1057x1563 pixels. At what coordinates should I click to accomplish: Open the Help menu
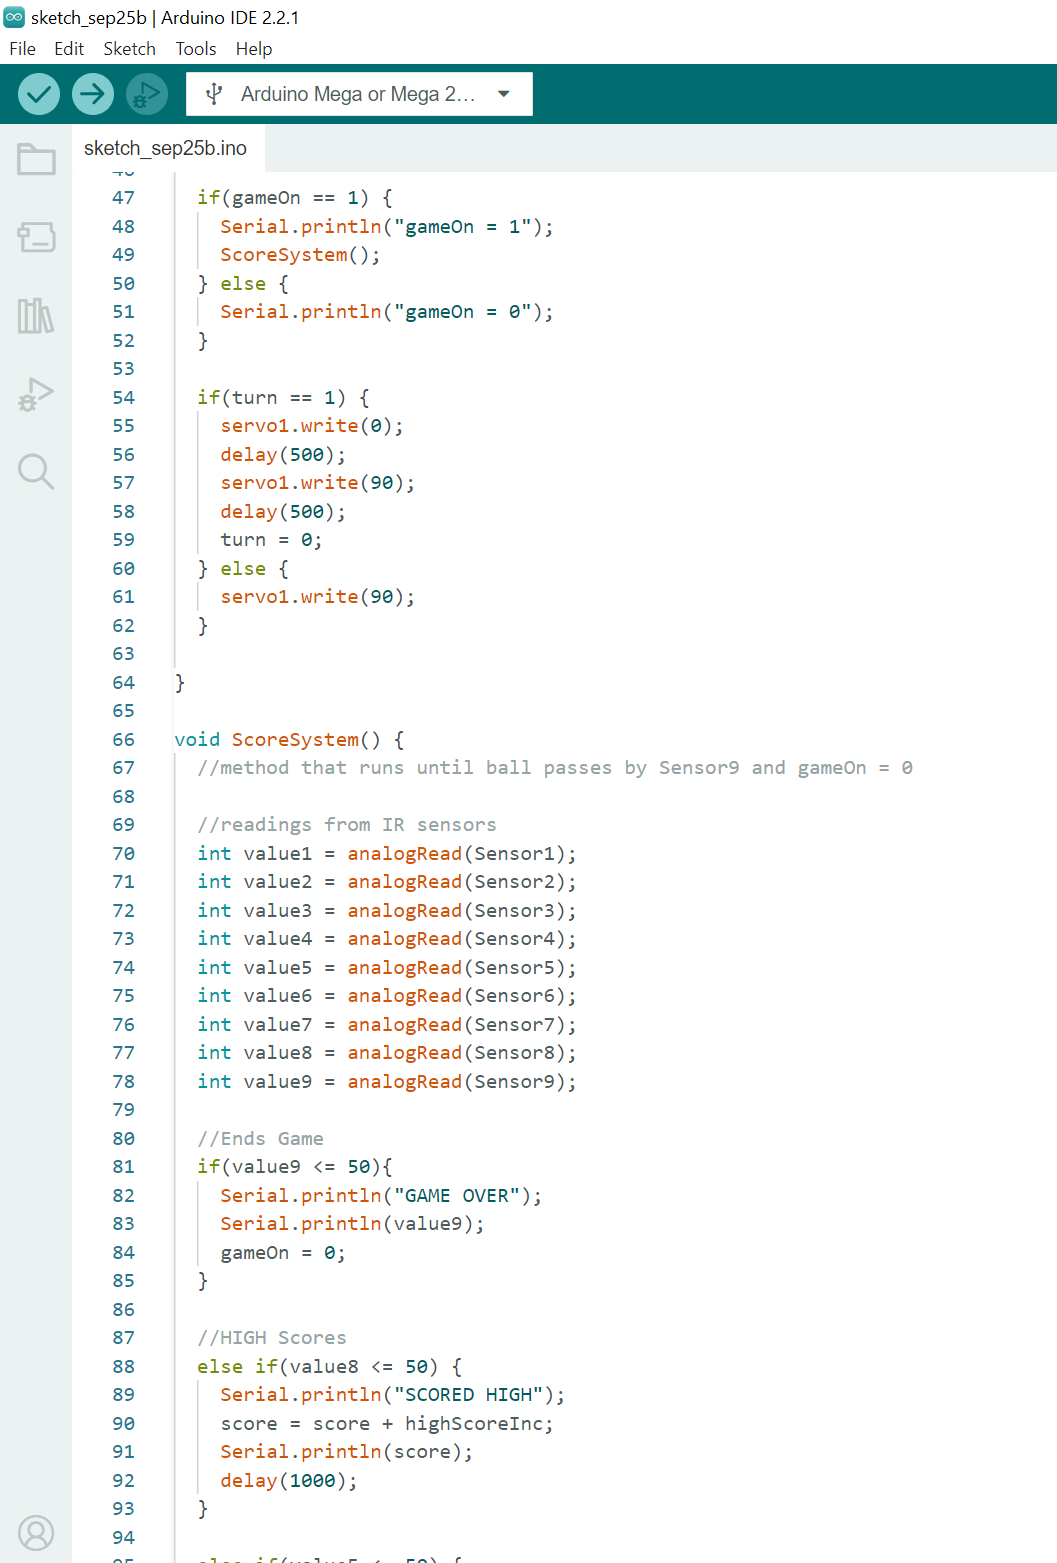[253, 48]
